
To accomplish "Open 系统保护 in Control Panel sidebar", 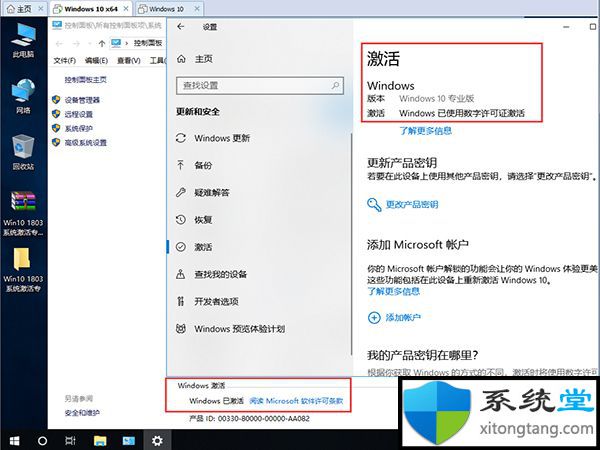I will pos(78,129).
